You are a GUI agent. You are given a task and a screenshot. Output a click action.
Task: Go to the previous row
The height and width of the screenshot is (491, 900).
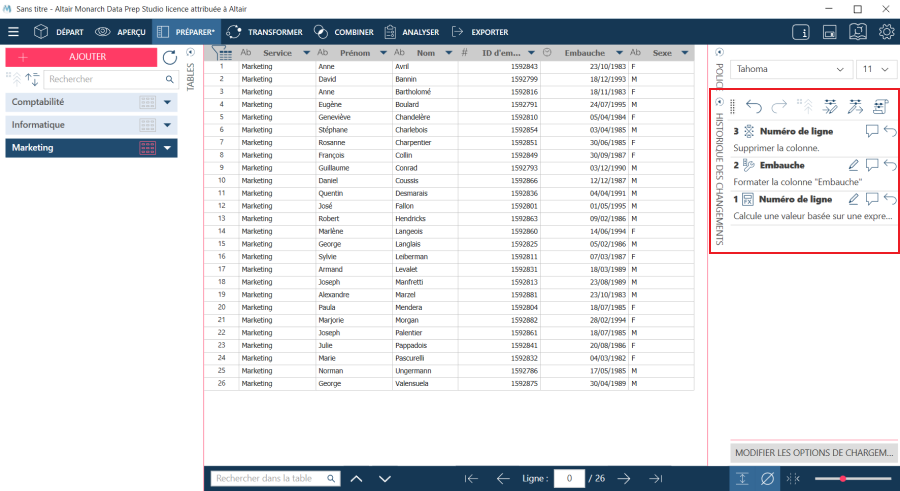click(x=503, y=478)
